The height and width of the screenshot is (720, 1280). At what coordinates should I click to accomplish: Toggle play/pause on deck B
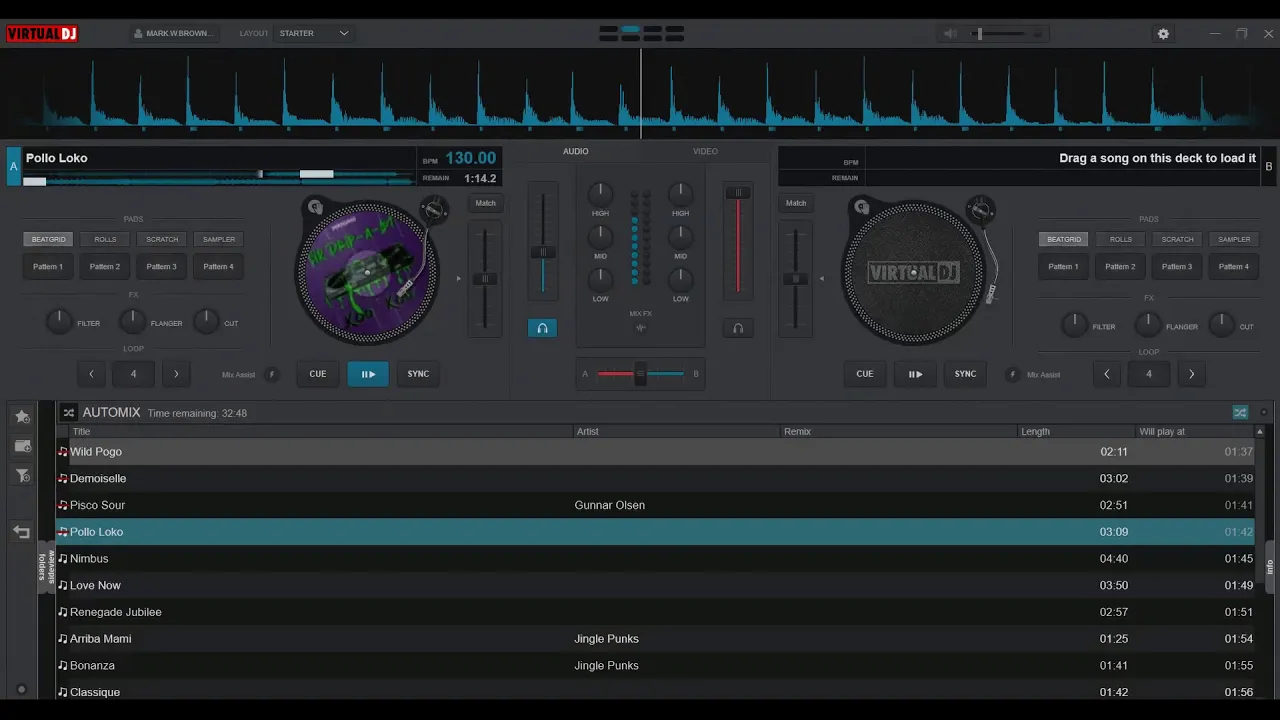pos(915,374)
